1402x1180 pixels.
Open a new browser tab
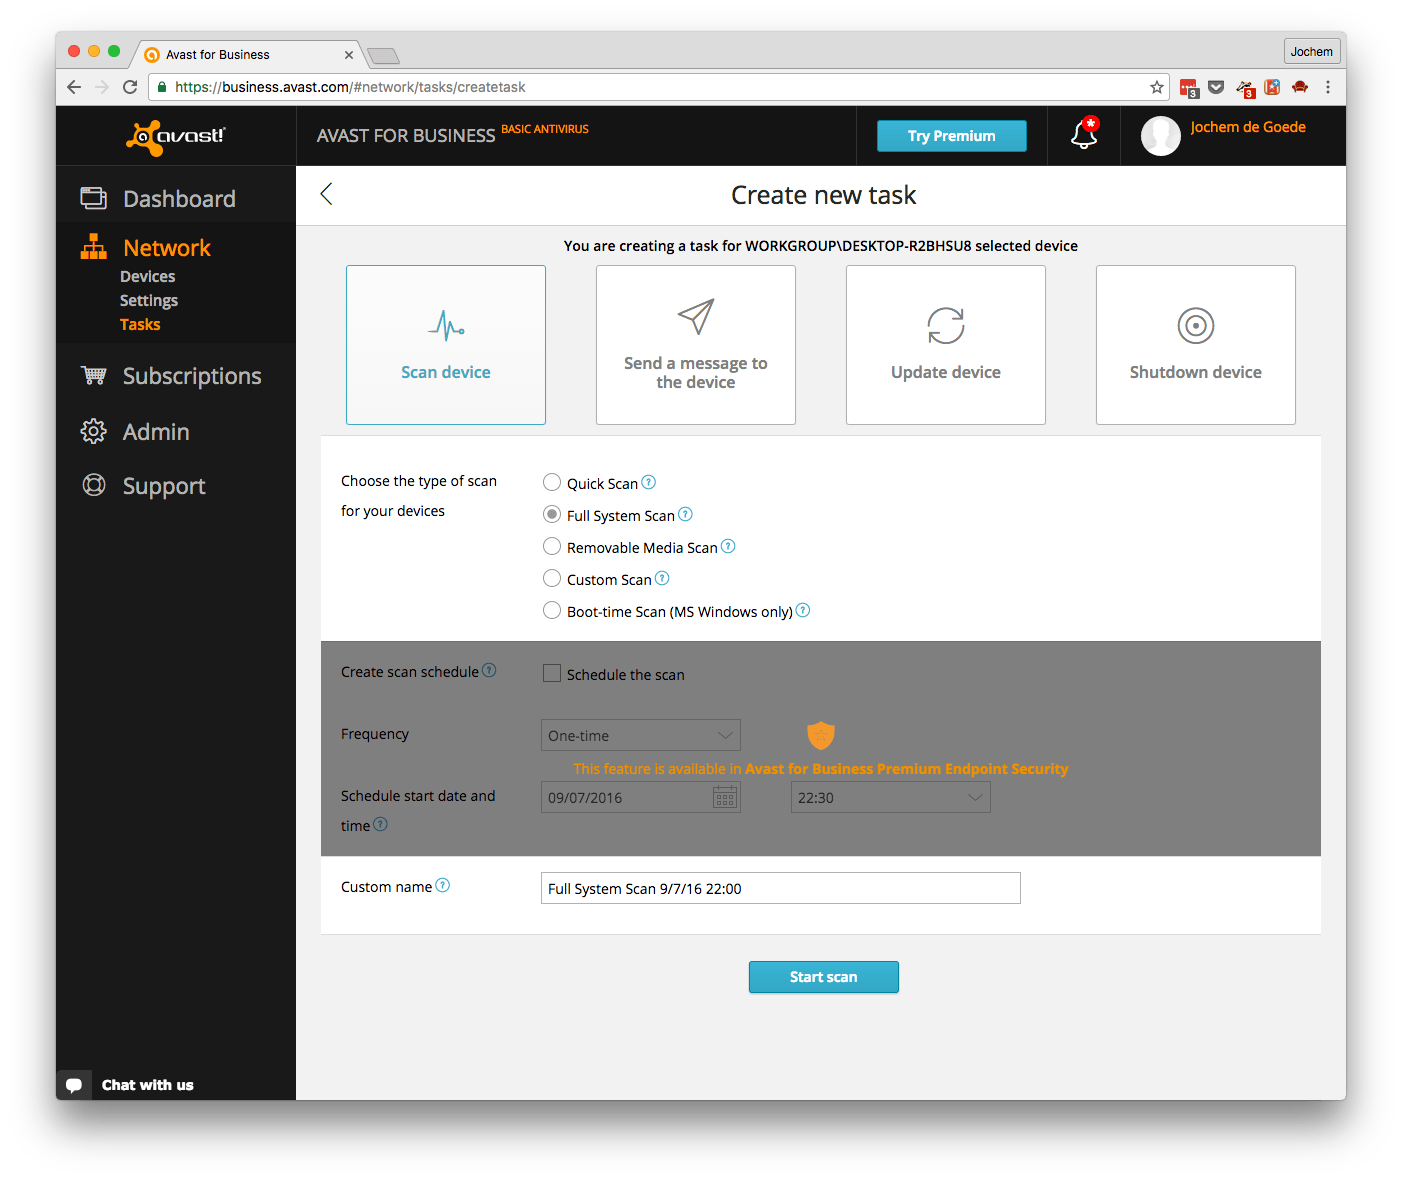(383, 55)
